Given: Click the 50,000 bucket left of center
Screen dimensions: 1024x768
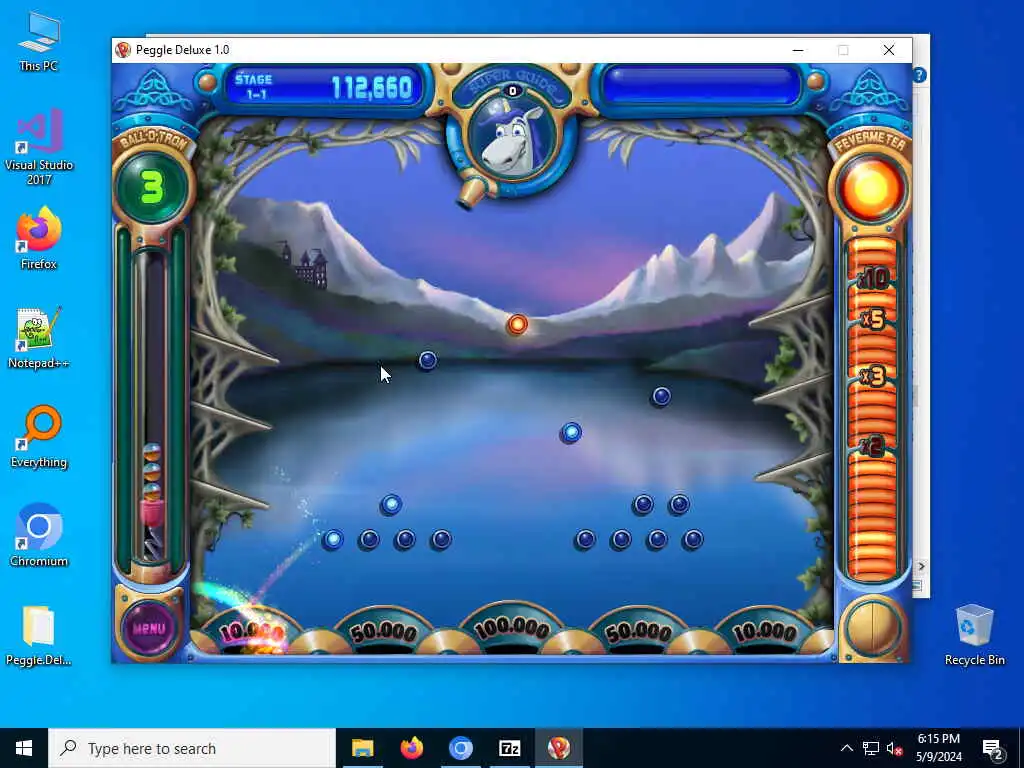Looking at the screenshot, I should (x=384, y=632).
